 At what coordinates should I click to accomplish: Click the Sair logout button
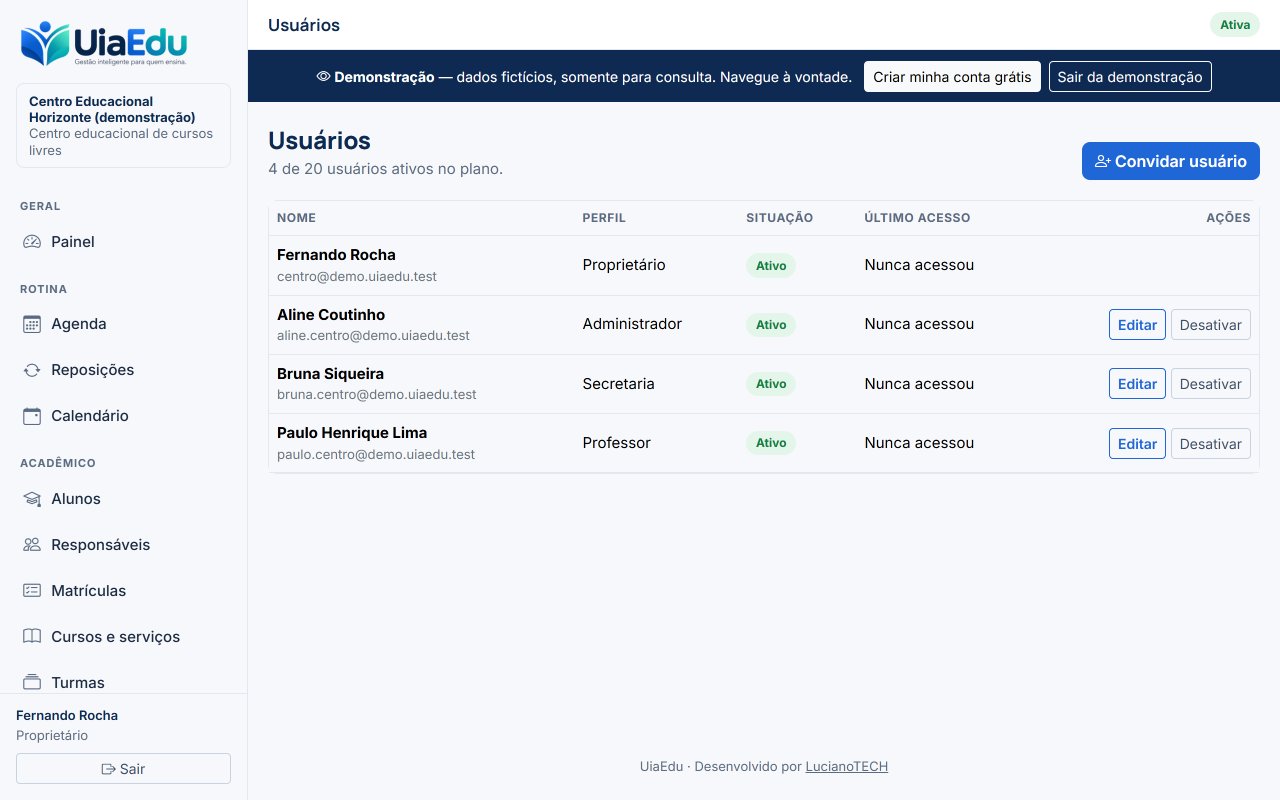point(123,769)
